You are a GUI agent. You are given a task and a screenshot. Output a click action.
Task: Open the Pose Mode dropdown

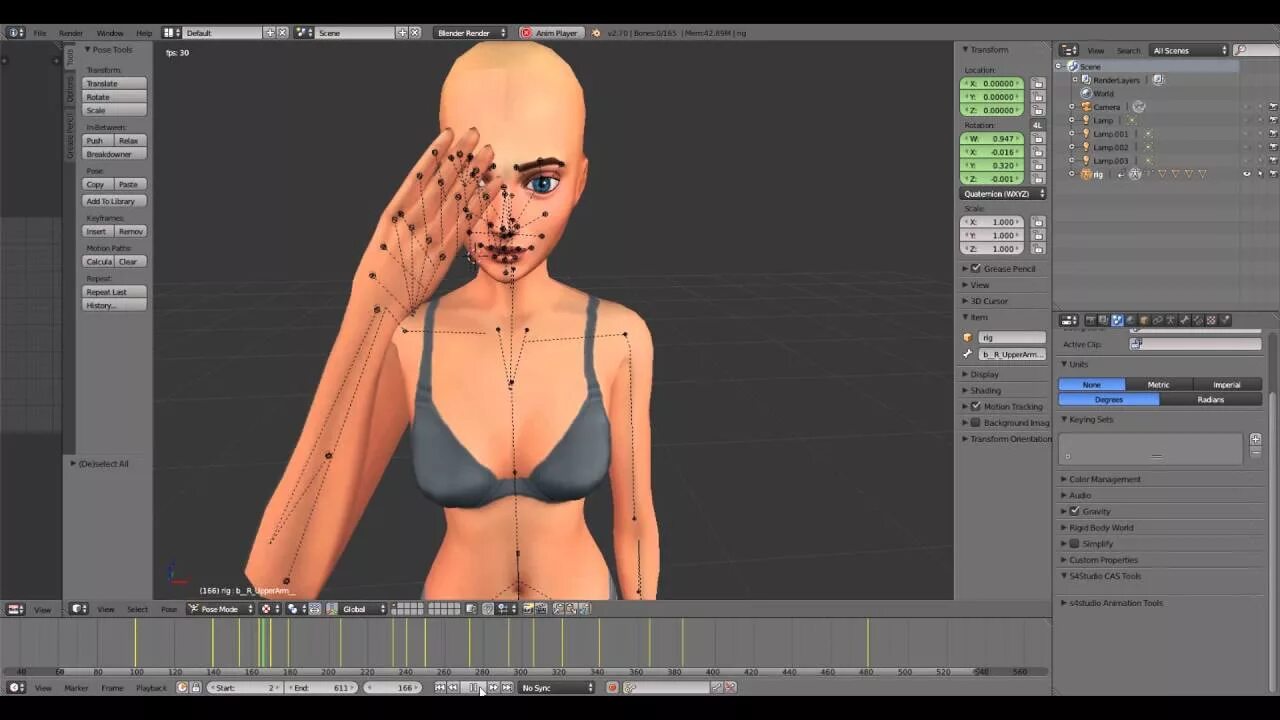coord(221,609)
